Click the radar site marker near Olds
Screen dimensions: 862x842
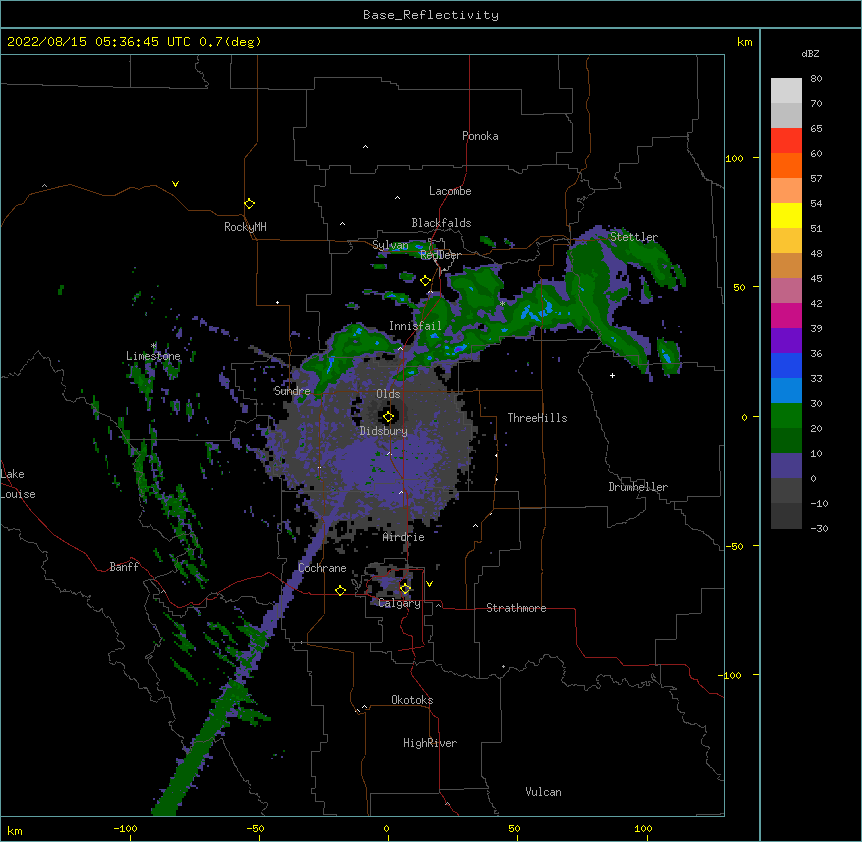[388, 417]
